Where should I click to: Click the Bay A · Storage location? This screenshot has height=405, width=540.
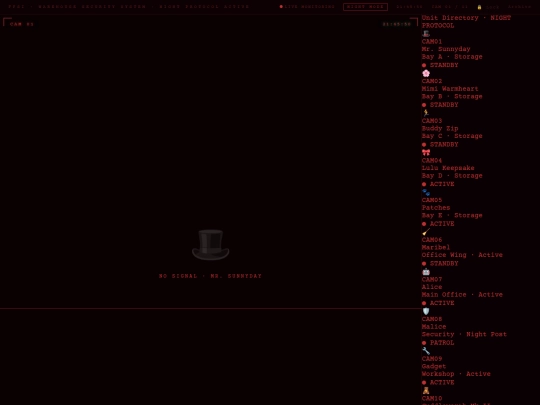tap(452, 56)
